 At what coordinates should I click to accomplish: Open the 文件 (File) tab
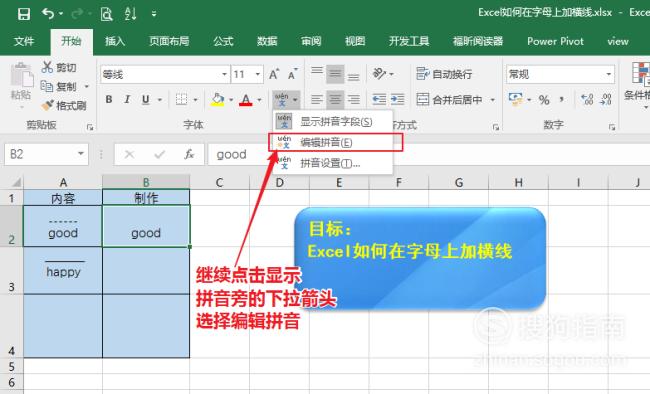pyautogui.click(x=24, y=41)
